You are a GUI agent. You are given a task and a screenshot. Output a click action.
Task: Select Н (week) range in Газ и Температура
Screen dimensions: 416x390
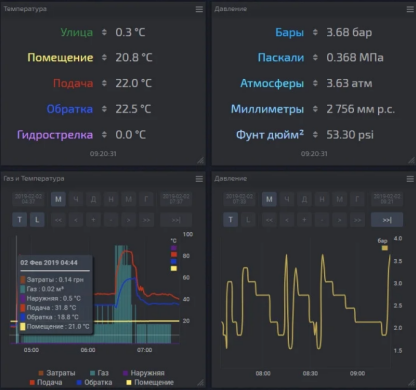tap(111, 199)
